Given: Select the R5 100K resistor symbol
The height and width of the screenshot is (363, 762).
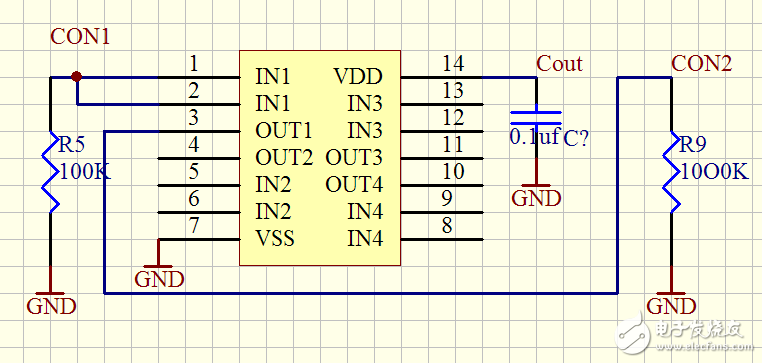Looking at the screenshot, I should (x=51, y=172).
